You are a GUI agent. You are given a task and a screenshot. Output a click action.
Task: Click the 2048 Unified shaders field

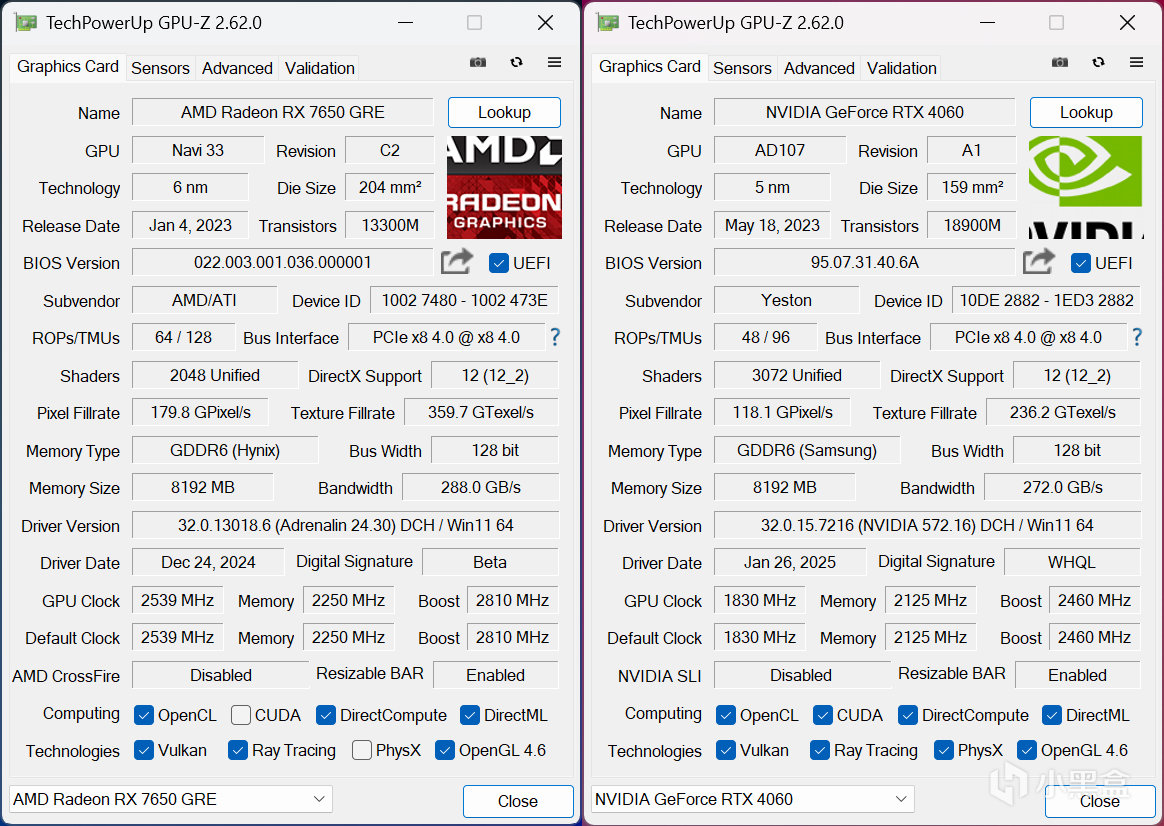(x=215, y=375)
